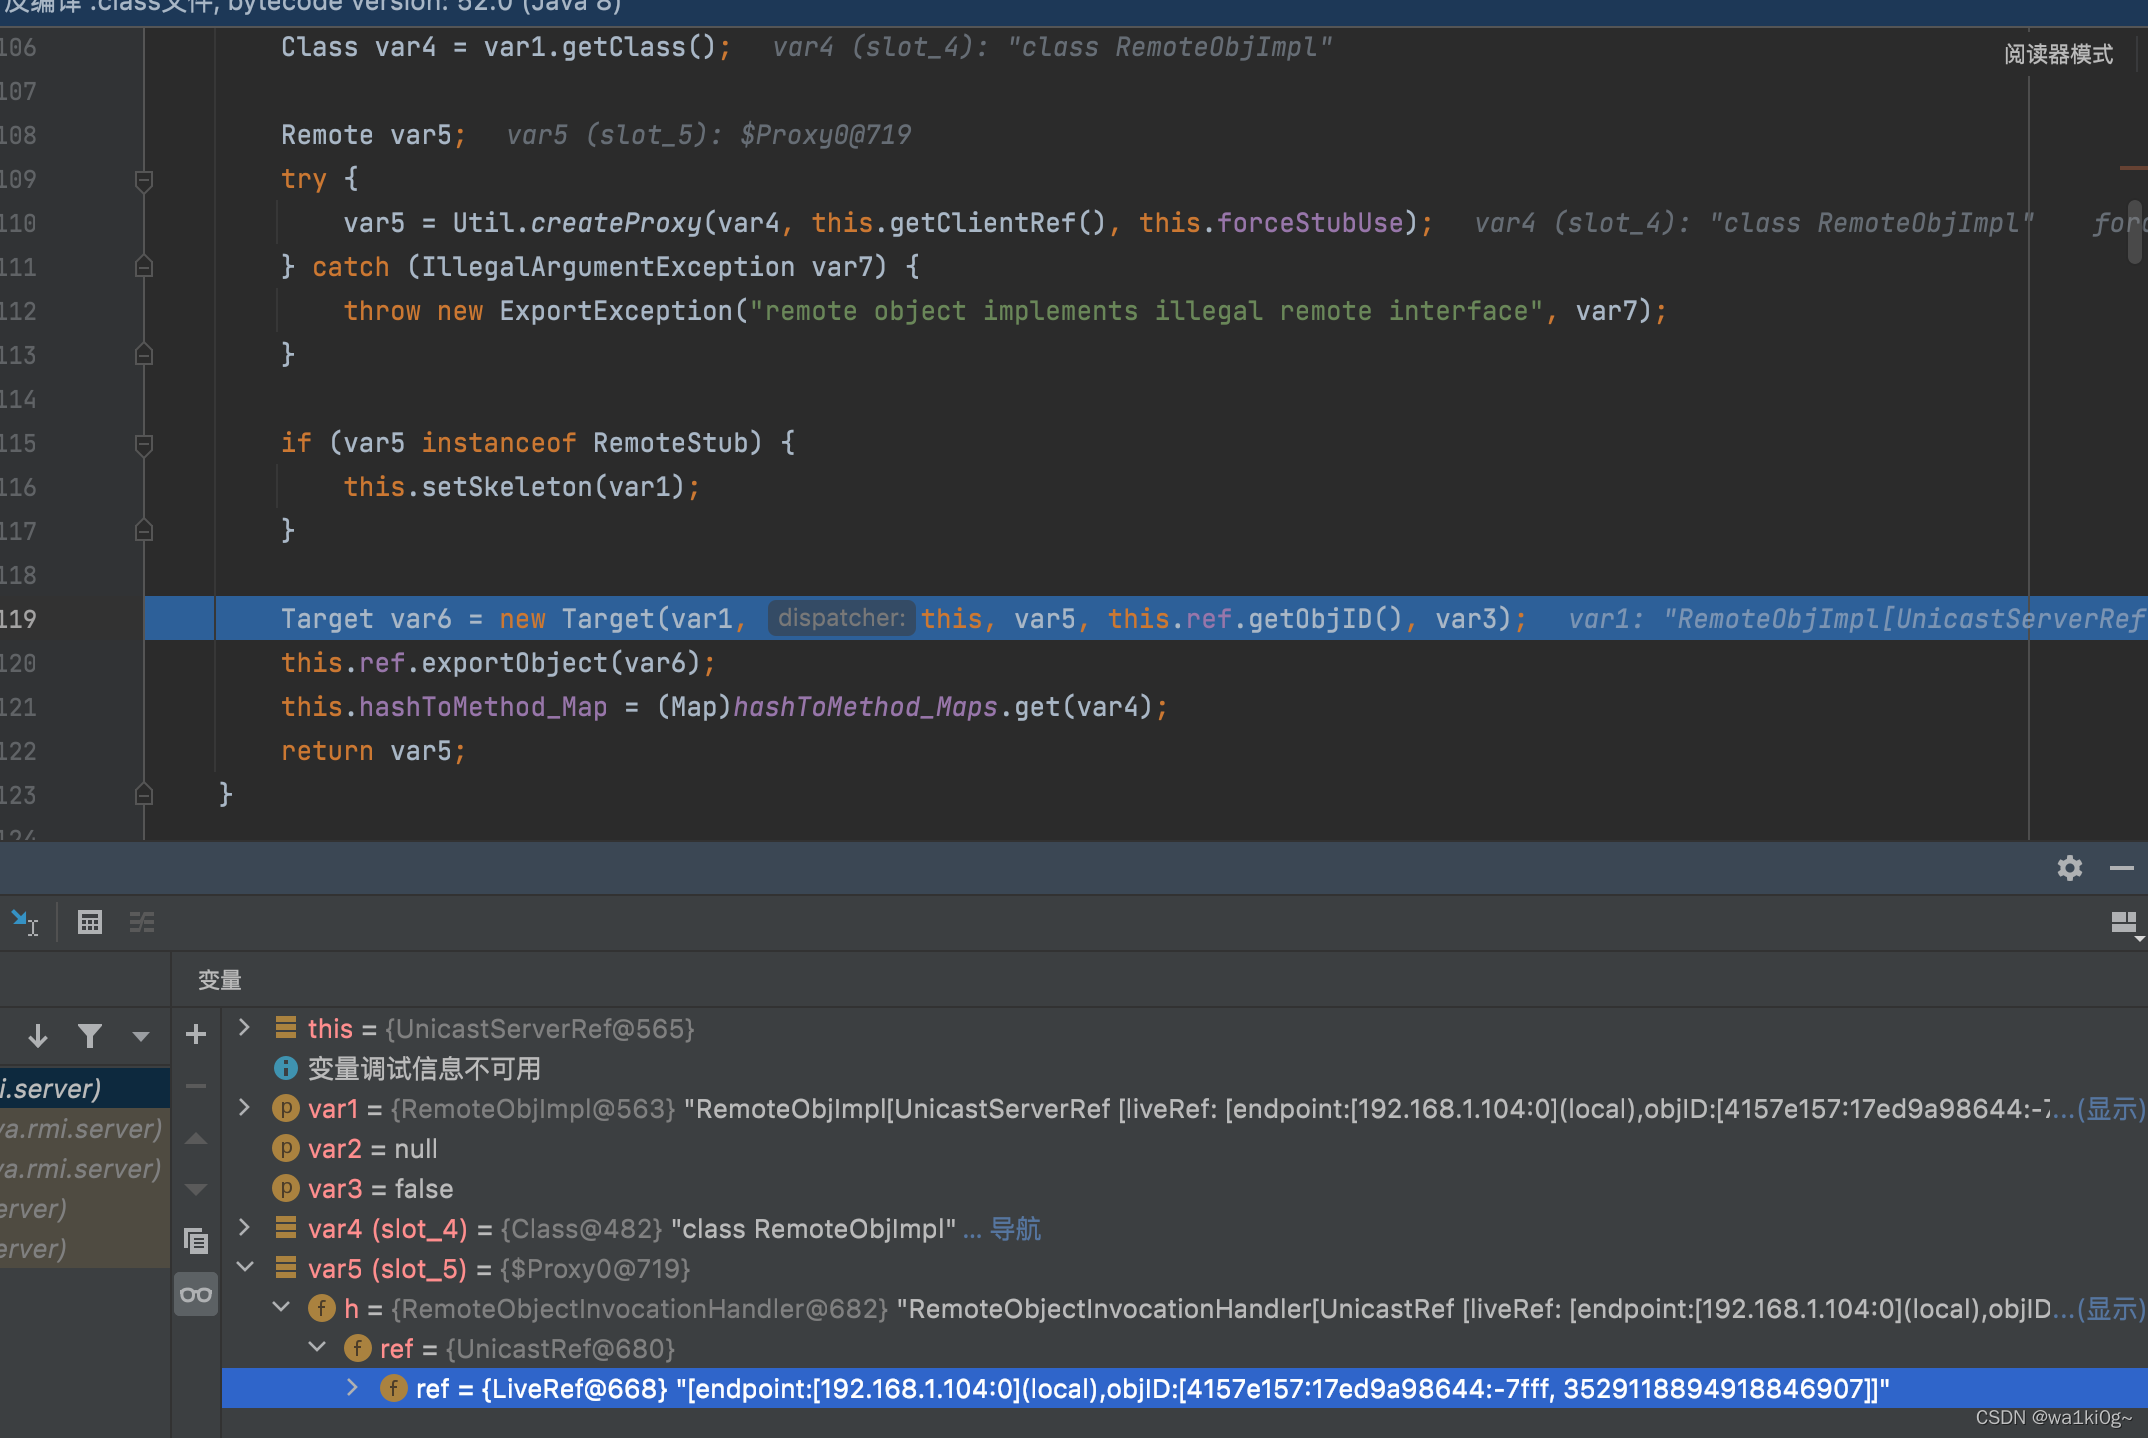Viewport: 2148px width, 1438px height.
Task: Select highlighted i.server) stack frame
Action: 85,1088
